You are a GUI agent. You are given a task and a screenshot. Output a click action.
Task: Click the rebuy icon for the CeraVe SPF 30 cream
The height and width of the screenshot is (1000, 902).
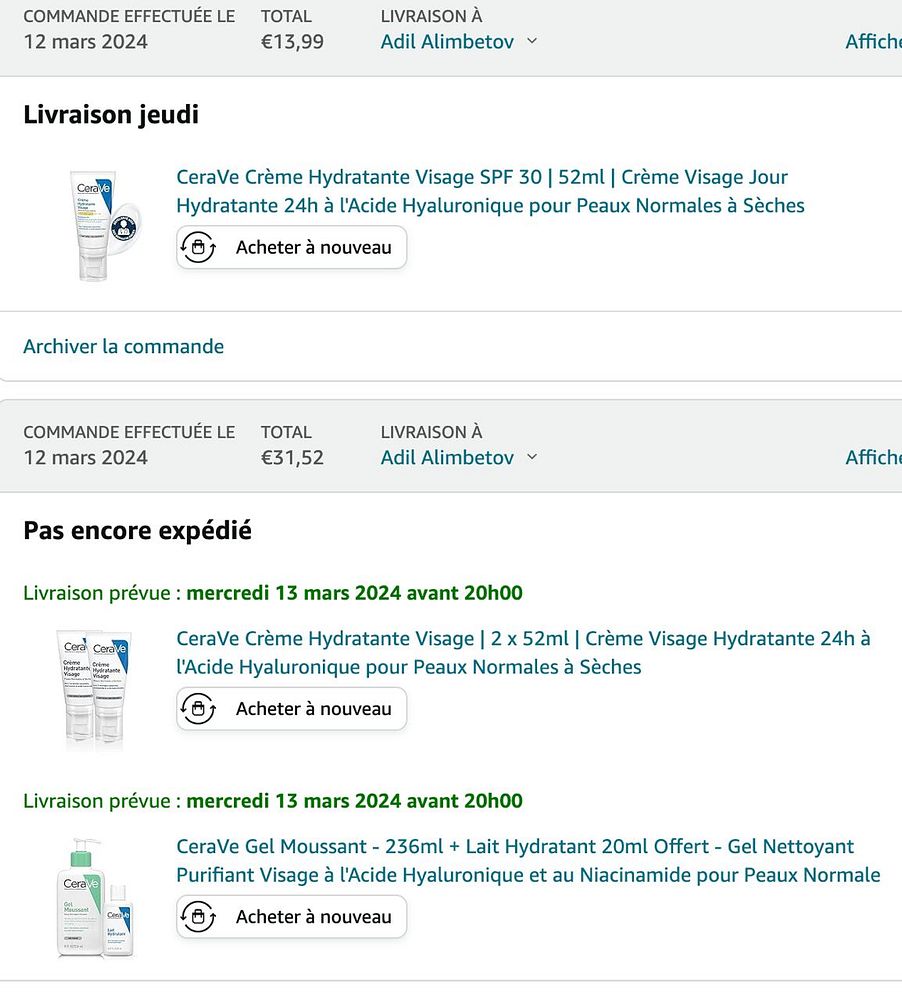point(198,247)
